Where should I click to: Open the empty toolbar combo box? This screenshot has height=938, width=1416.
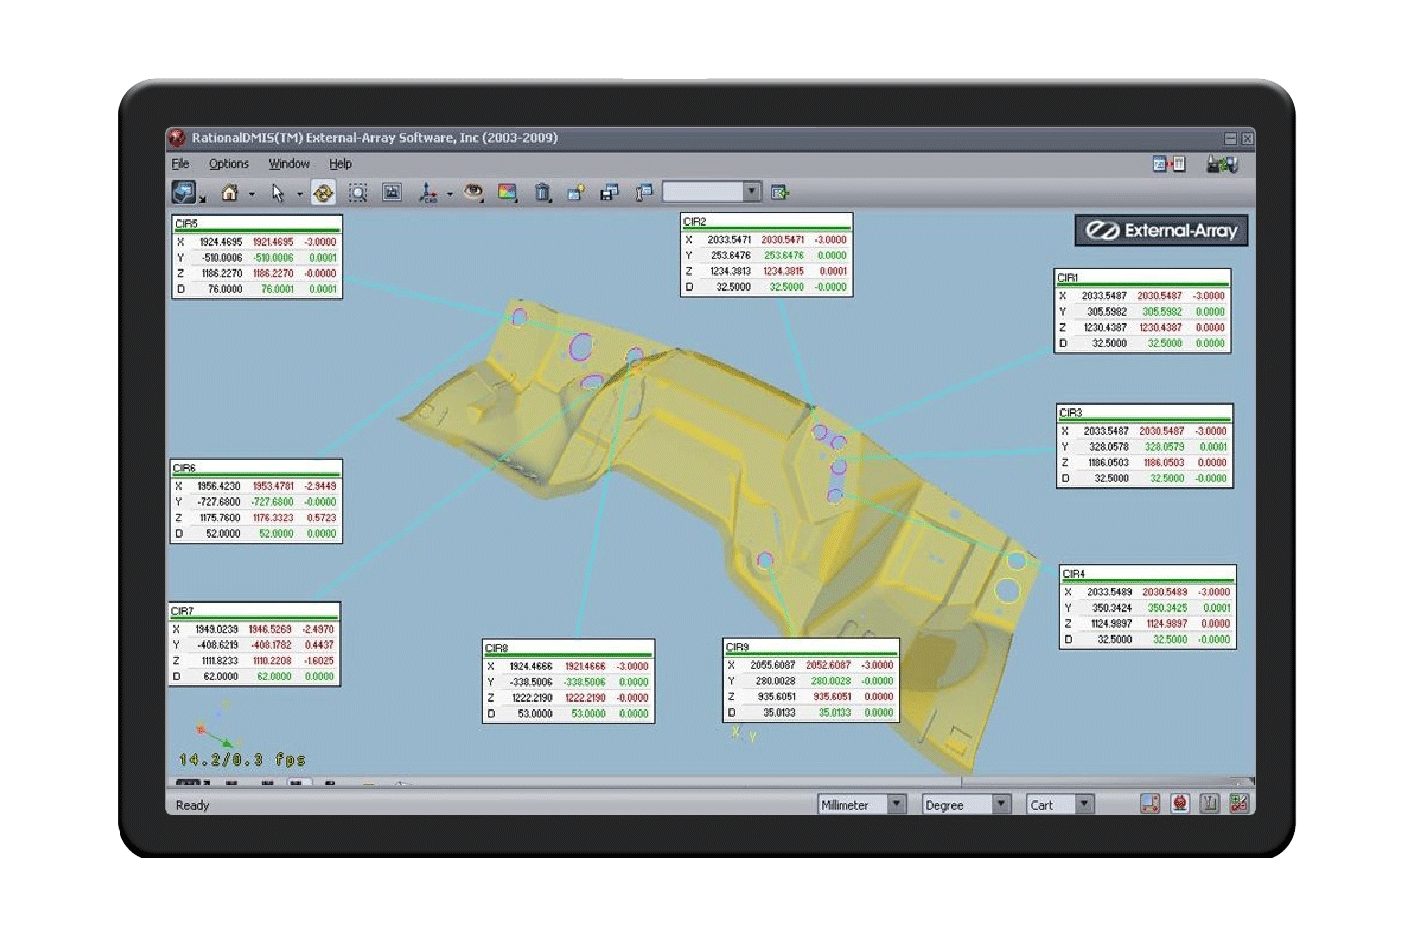click(x=712, y=191)
